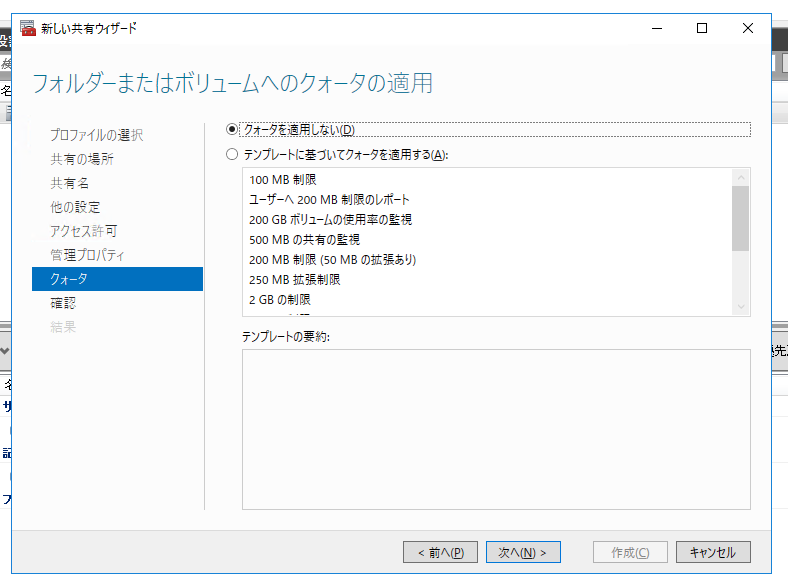Click the template list scroll-down arrow
788x587 pixels.
coord(741,307)
